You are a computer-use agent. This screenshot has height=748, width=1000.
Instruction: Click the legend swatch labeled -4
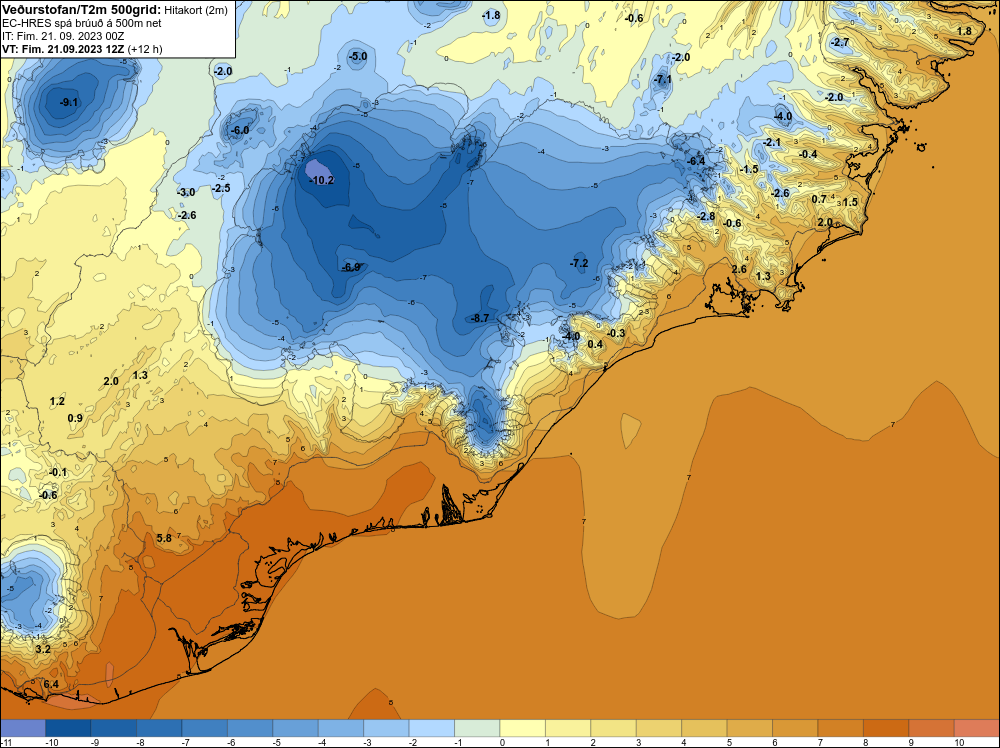coord(341,728)
